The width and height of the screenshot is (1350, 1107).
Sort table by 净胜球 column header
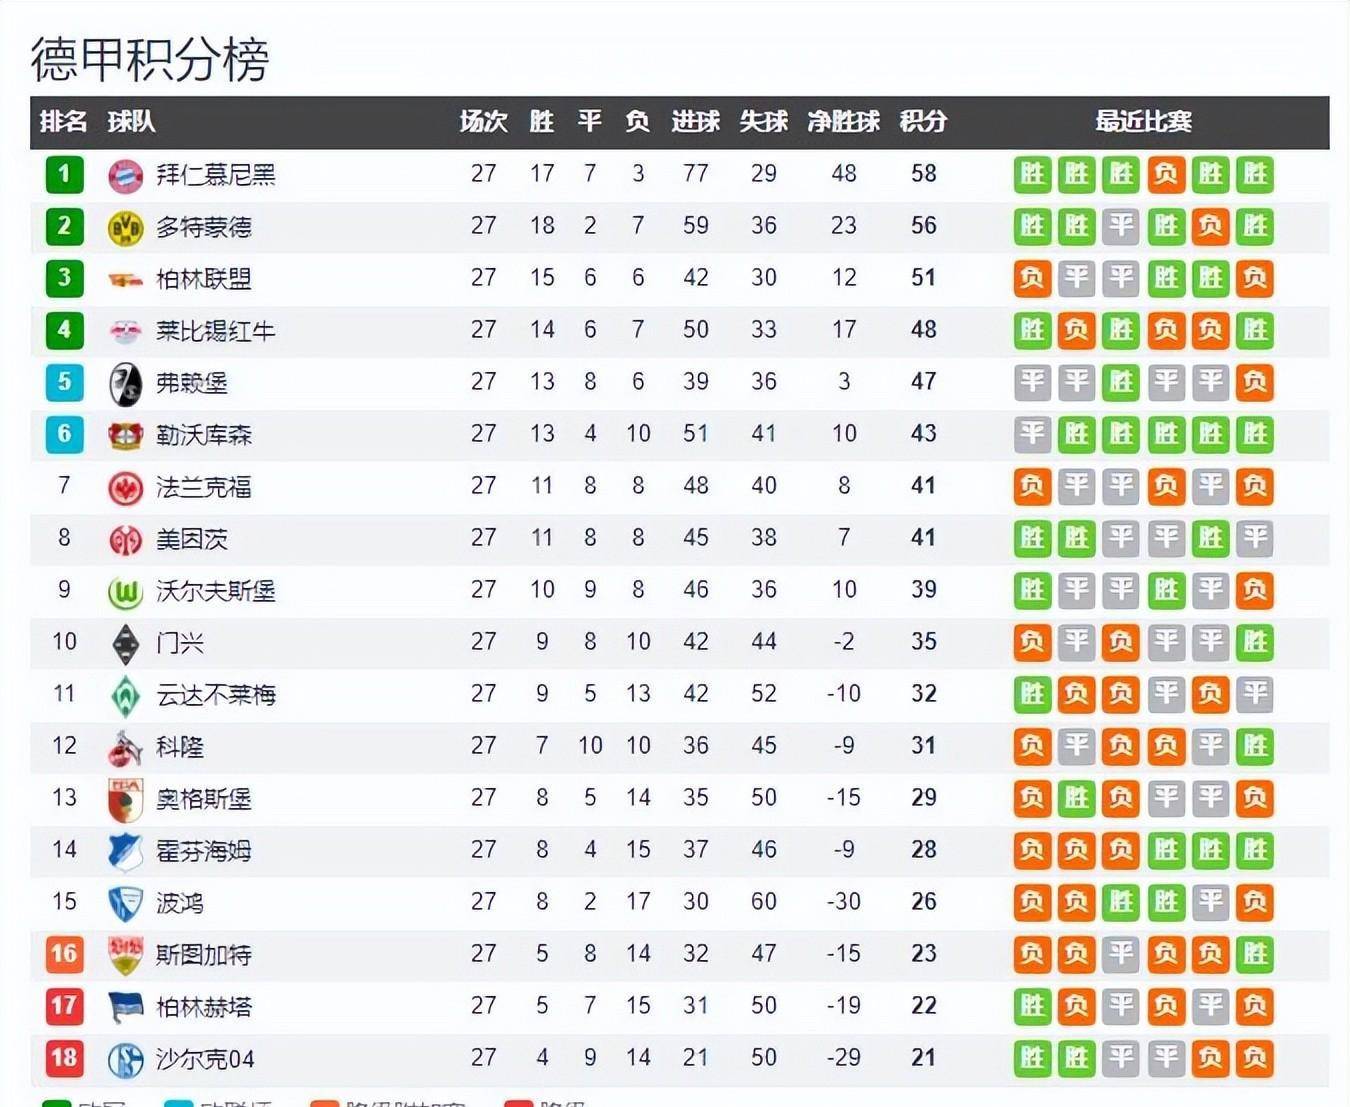click(x=843, y=122)
